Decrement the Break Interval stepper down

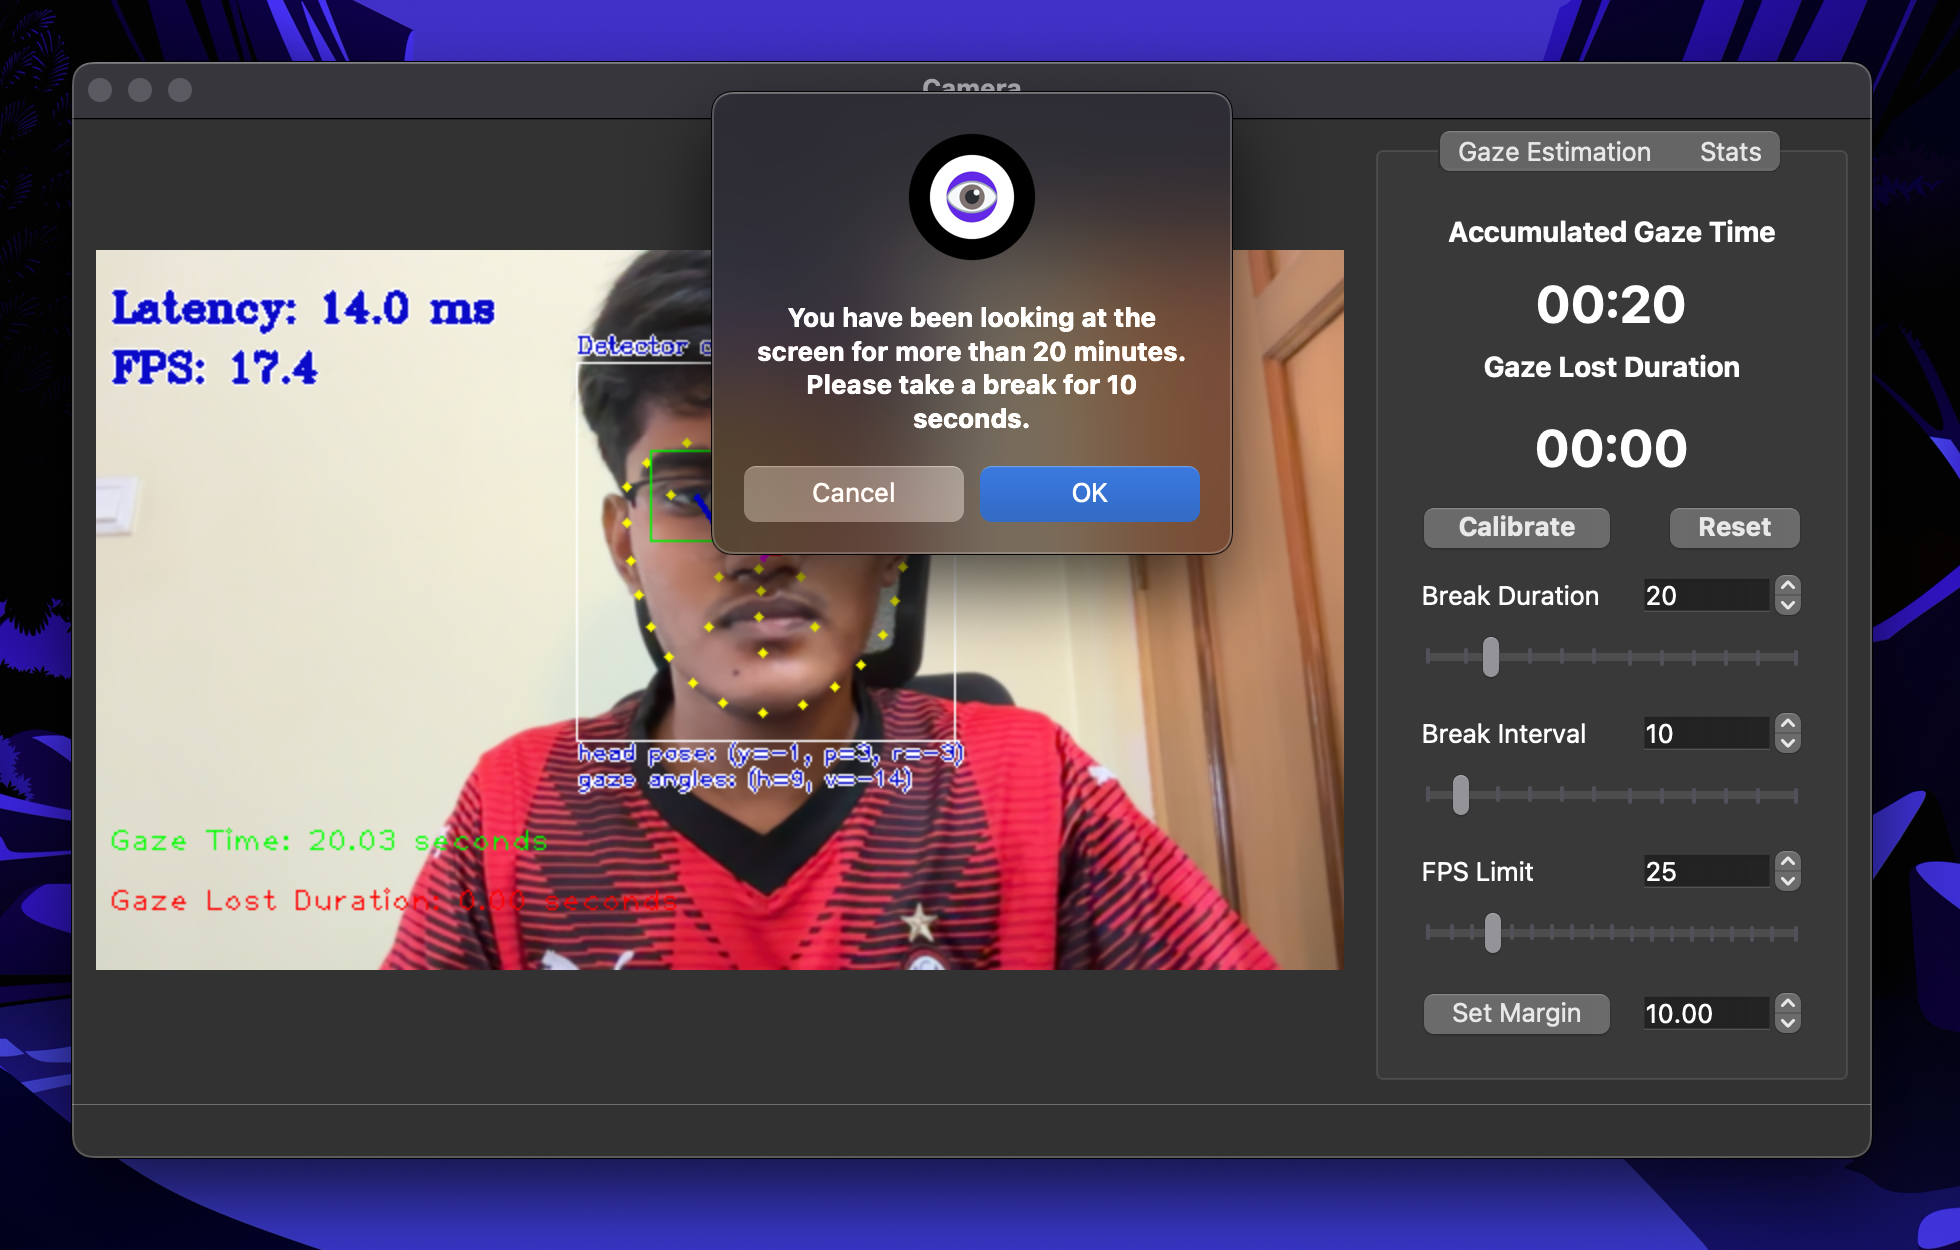(1788, 743)
